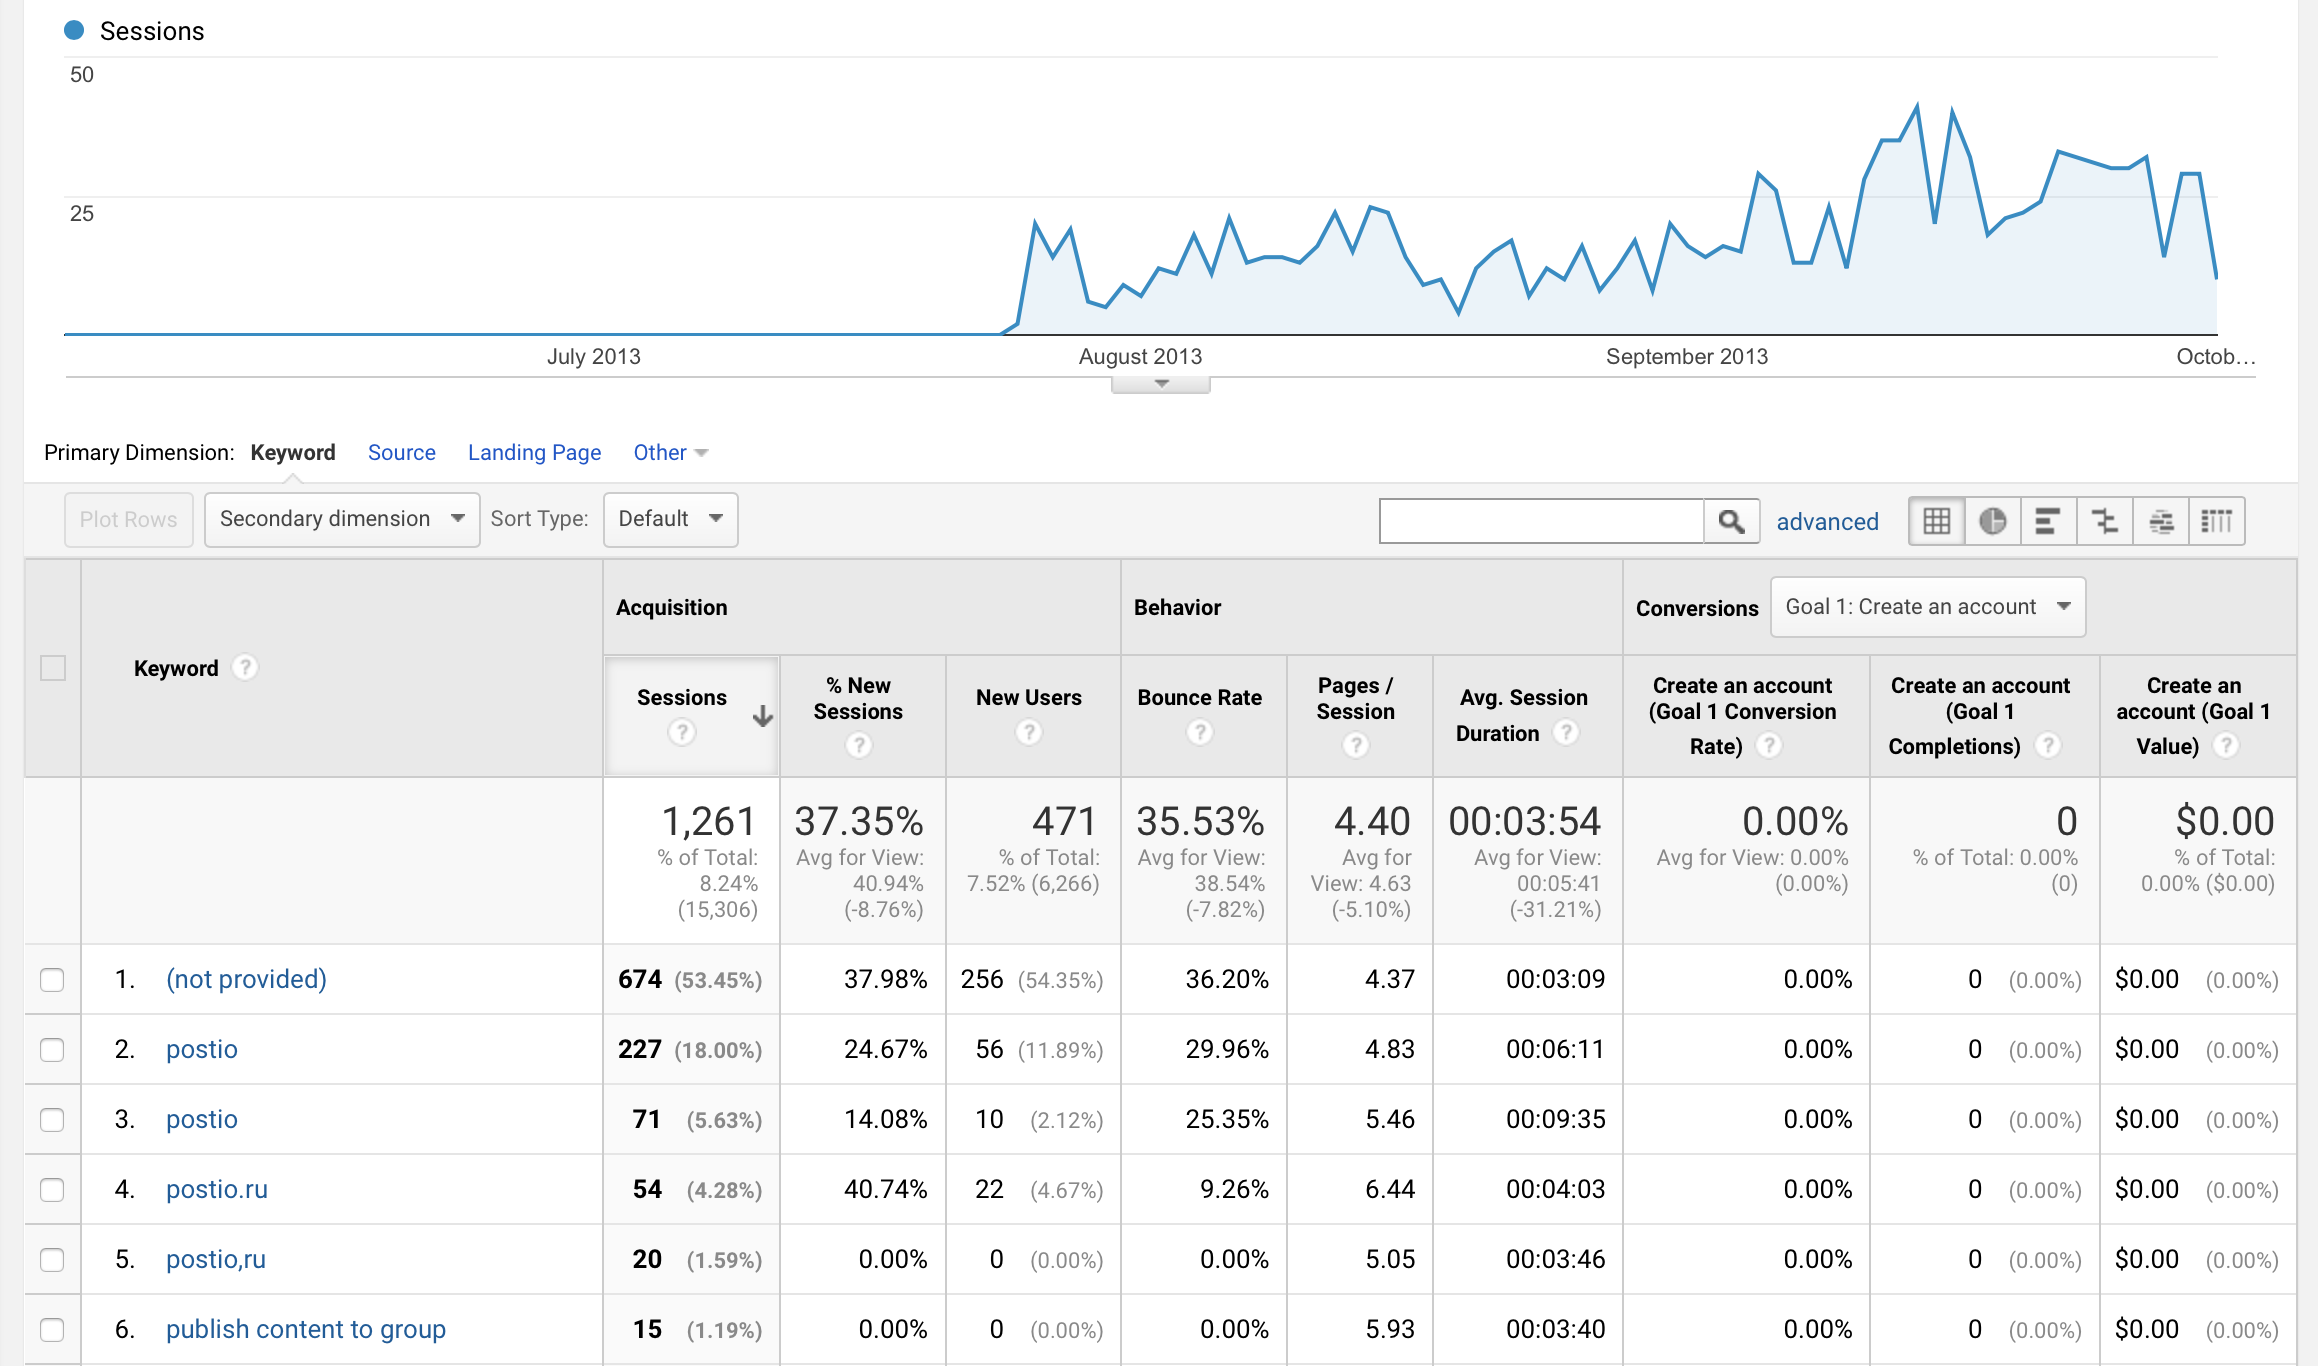2318x1366 pixels.
Task: Select the pivot table view icon
Action: 2216,521
